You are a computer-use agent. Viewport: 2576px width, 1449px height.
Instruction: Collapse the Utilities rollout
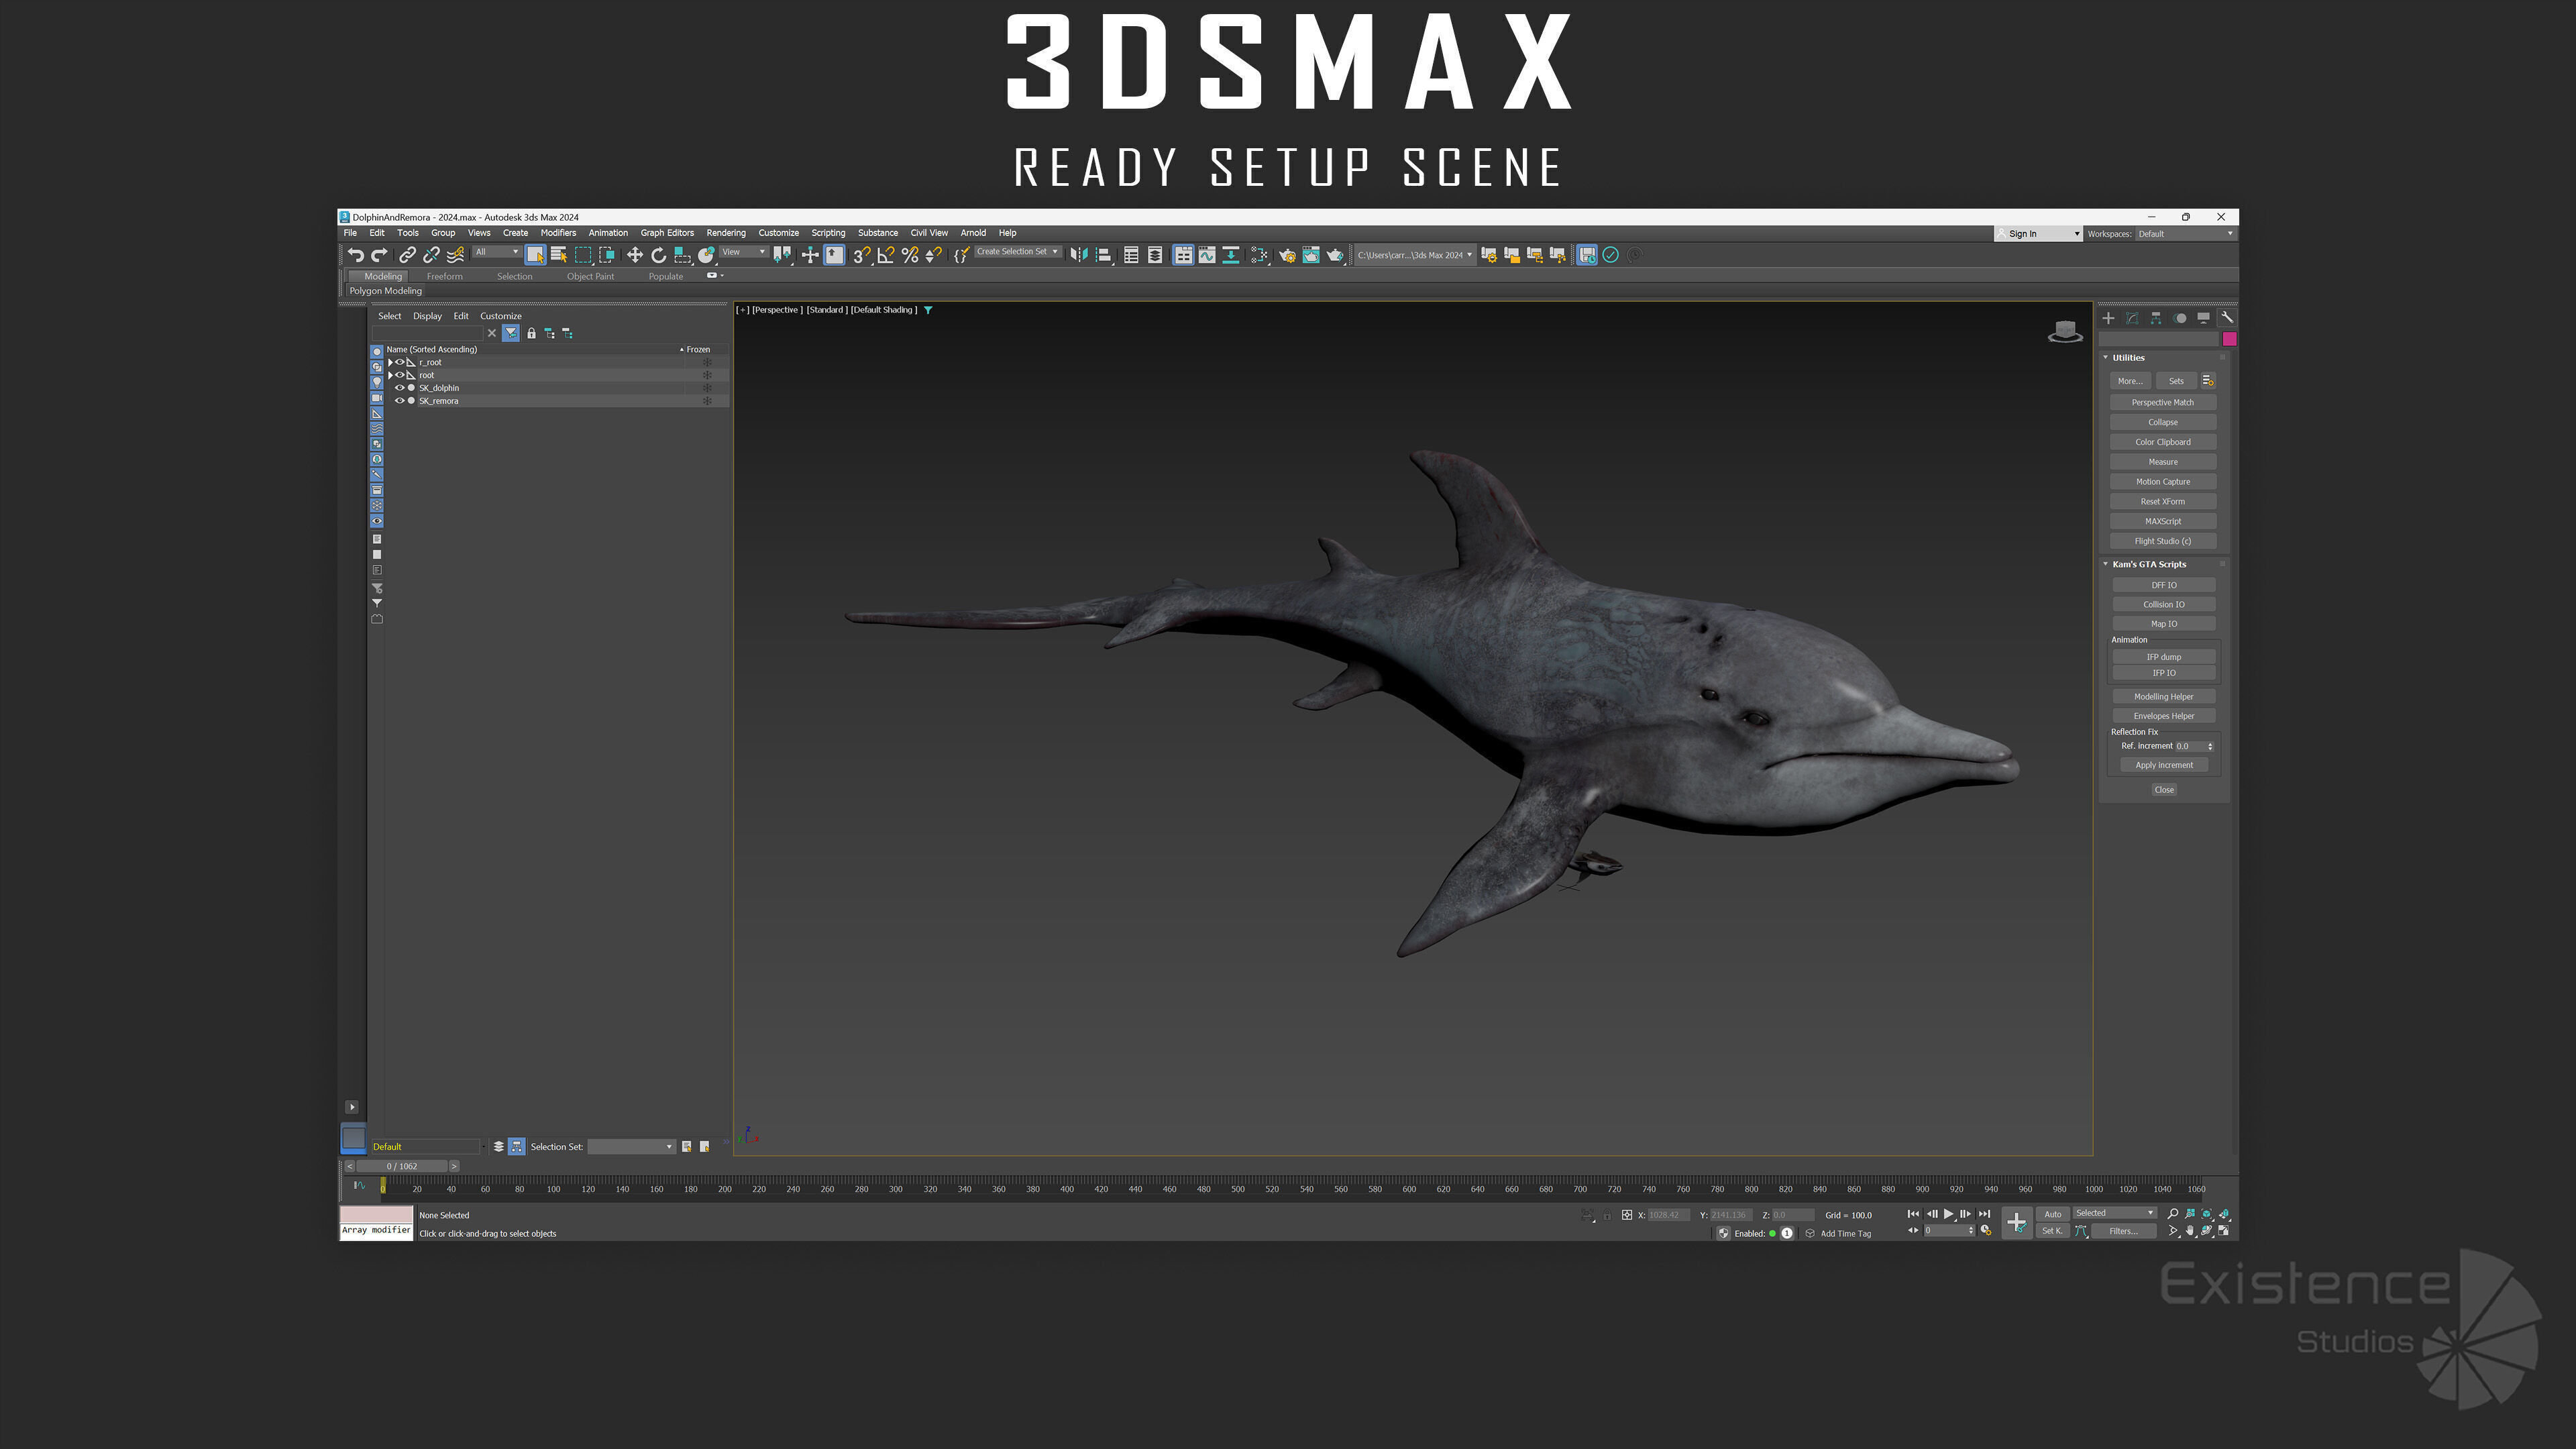(2105, 358)
